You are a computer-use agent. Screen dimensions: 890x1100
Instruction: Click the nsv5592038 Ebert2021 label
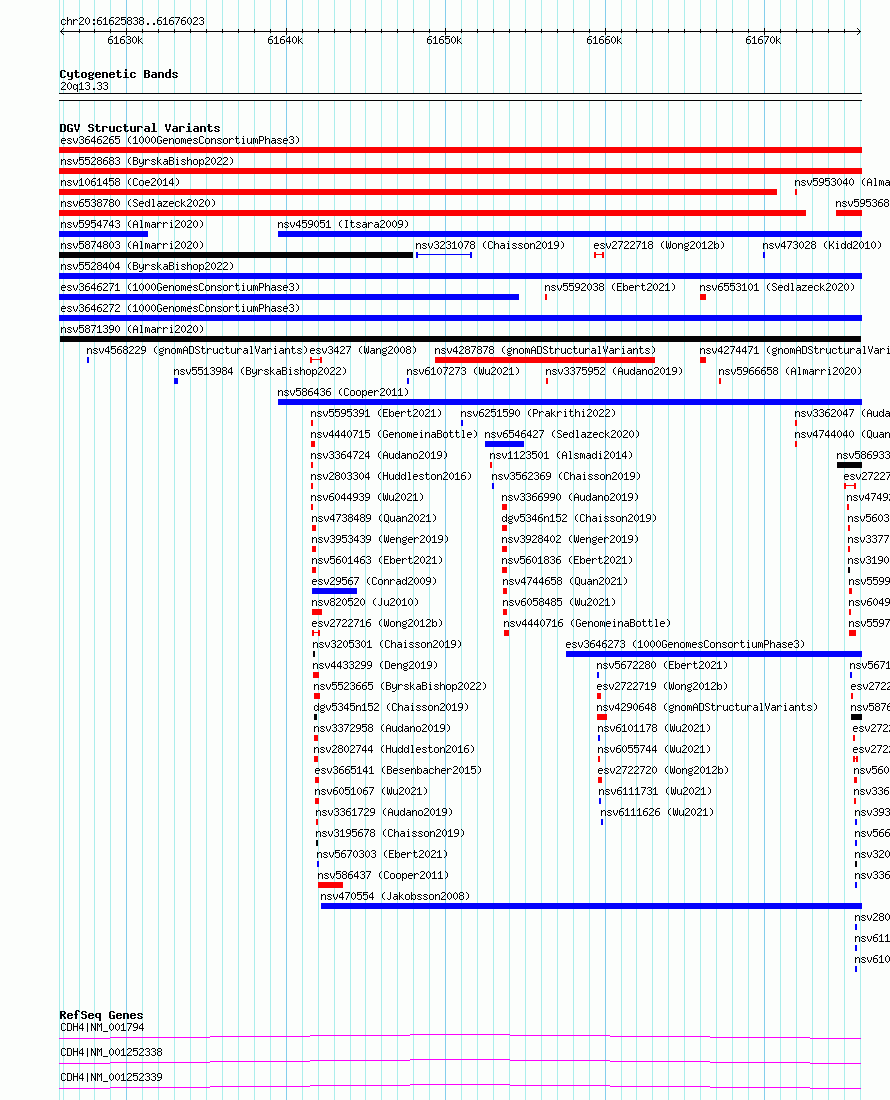611,287
